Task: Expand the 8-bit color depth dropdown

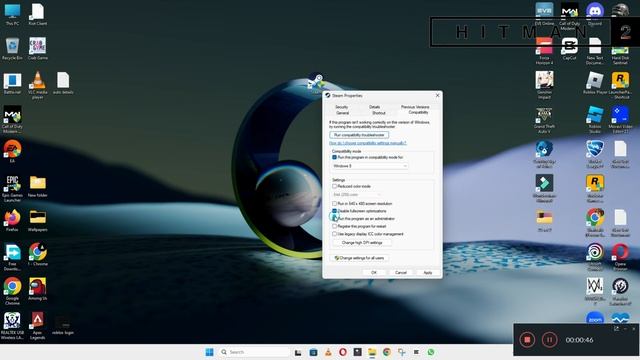Action: [x=357, y=195]
